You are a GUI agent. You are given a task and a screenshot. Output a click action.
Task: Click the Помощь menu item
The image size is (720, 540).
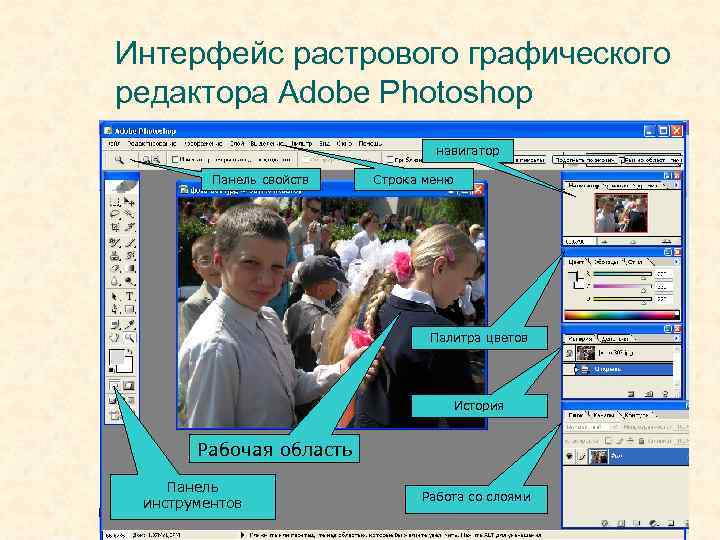pos(370,143)
